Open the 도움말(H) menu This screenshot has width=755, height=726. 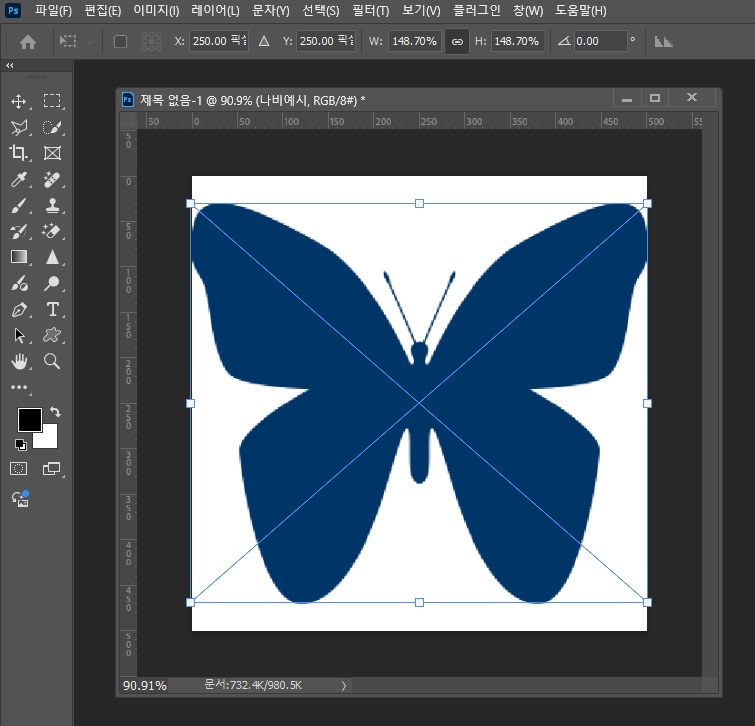[x=581, y=11]
